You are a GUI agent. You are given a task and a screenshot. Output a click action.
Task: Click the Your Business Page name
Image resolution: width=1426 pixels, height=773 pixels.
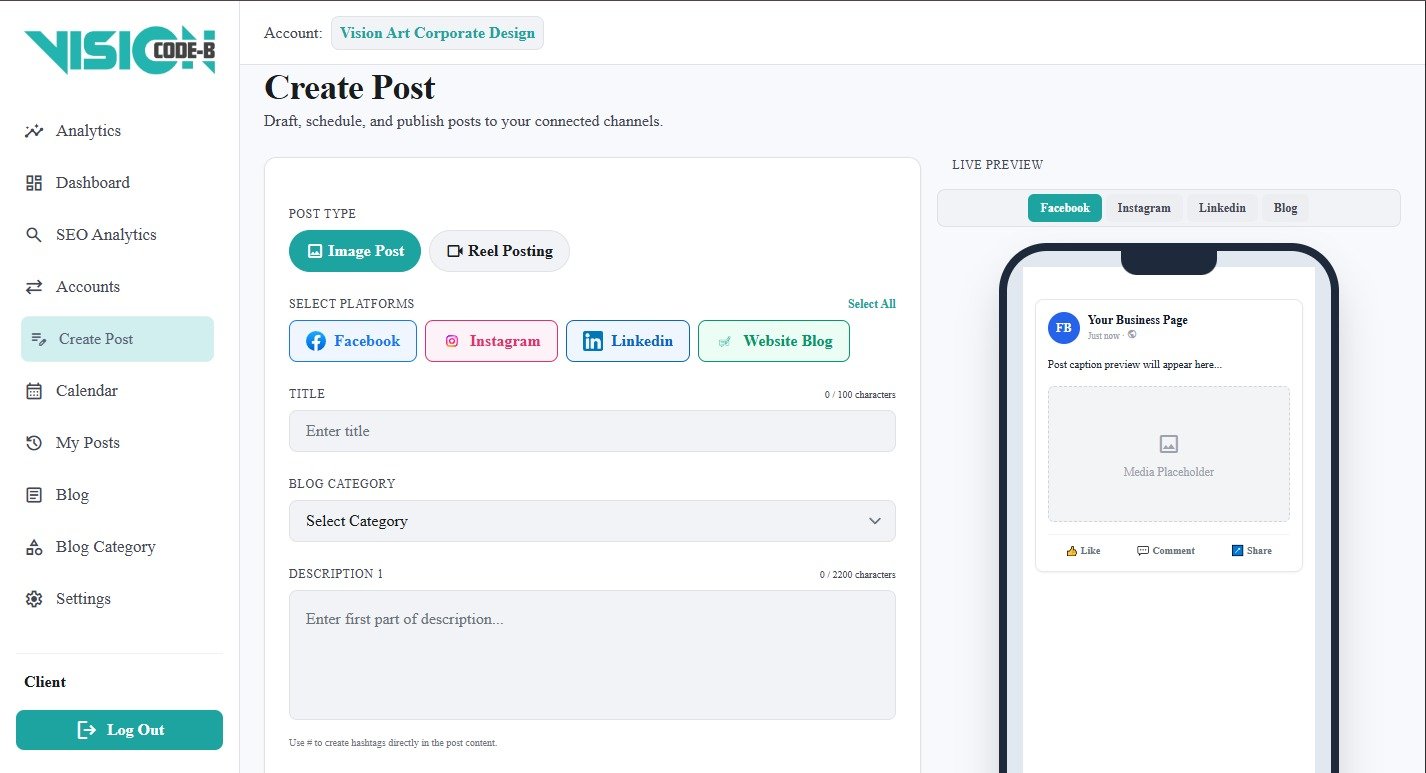click(1138, 320)
